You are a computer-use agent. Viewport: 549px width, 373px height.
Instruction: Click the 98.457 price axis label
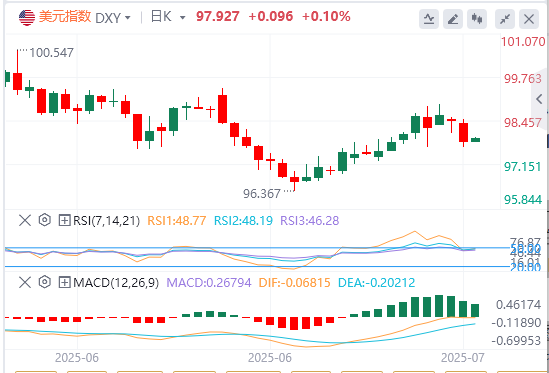tap(522, 123)
